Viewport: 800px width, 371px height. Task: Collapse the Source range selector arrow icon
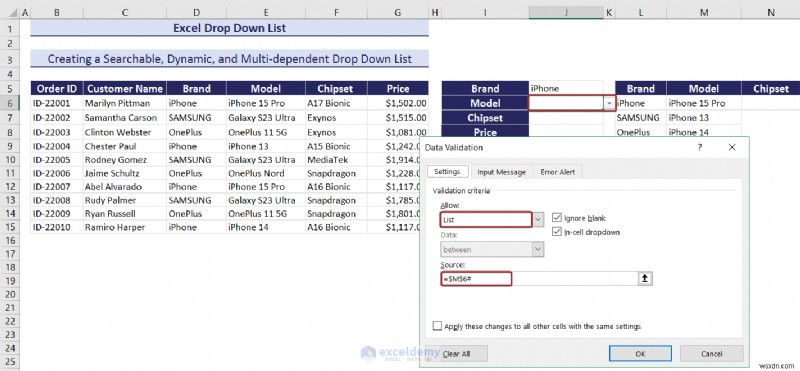click(x=645, y=279)
